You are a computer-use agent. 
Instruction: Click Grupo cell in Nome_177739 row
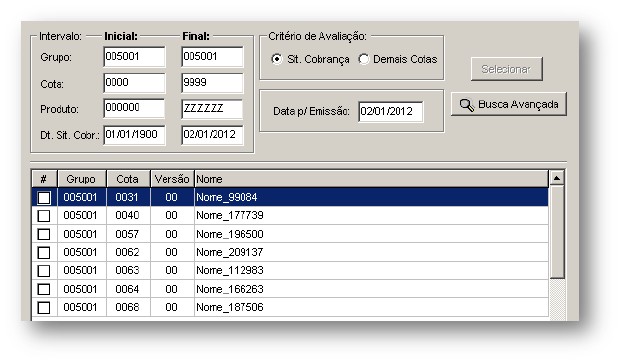(x=82, y=215)
